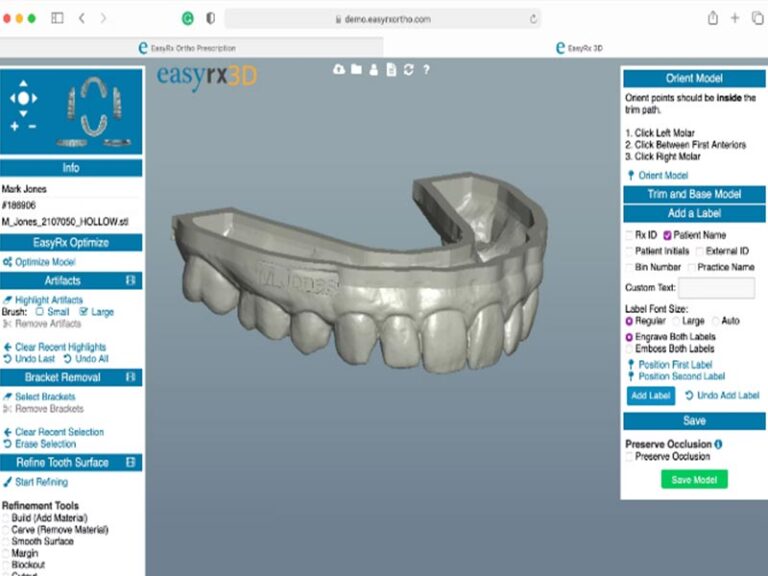Switch to EasyRx Ortho Prescription tab
The width and height of the screenshot is (768, 576).
(192, 48)
